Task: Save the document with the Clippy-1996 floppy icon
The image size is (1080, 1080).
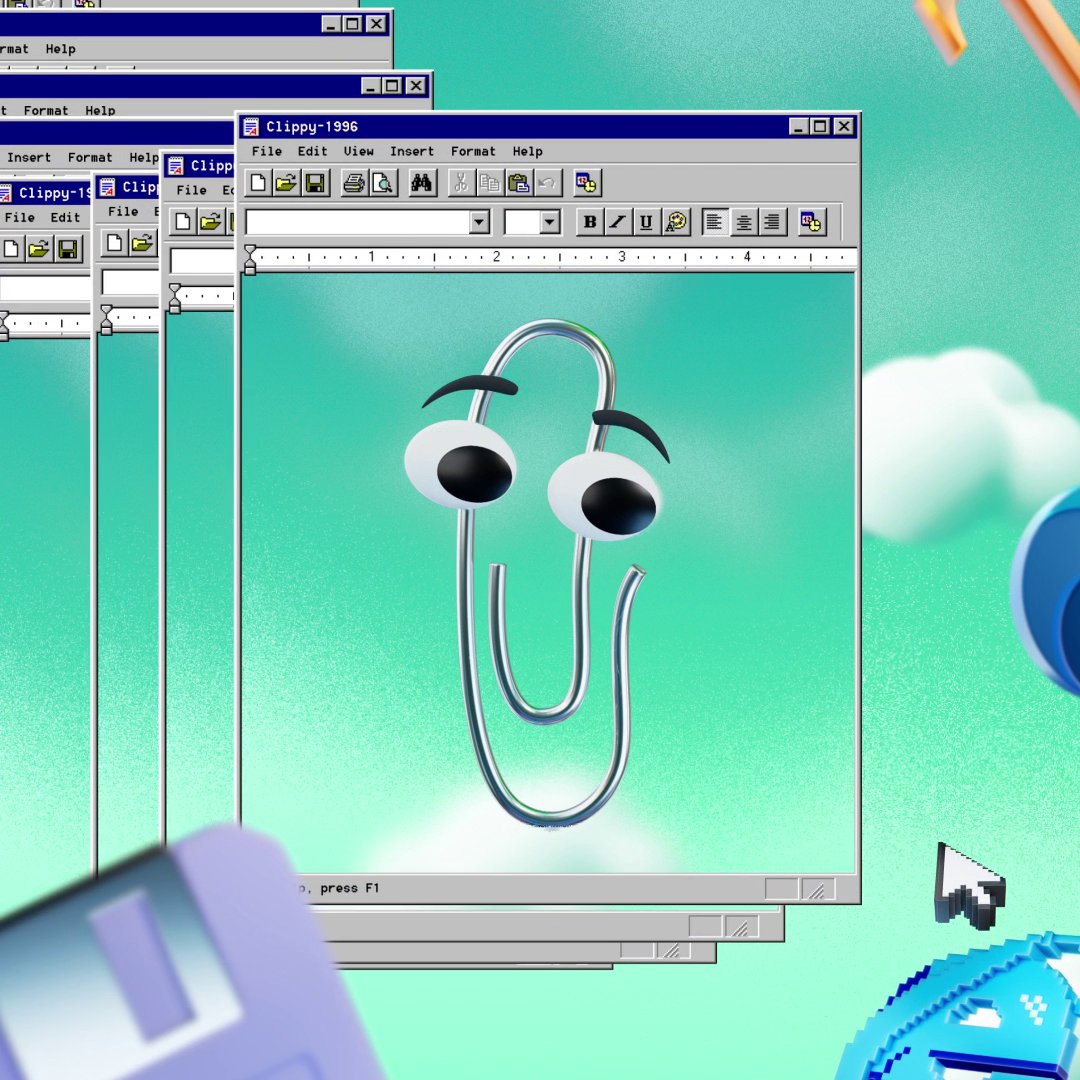Action: tap(315, 183)
